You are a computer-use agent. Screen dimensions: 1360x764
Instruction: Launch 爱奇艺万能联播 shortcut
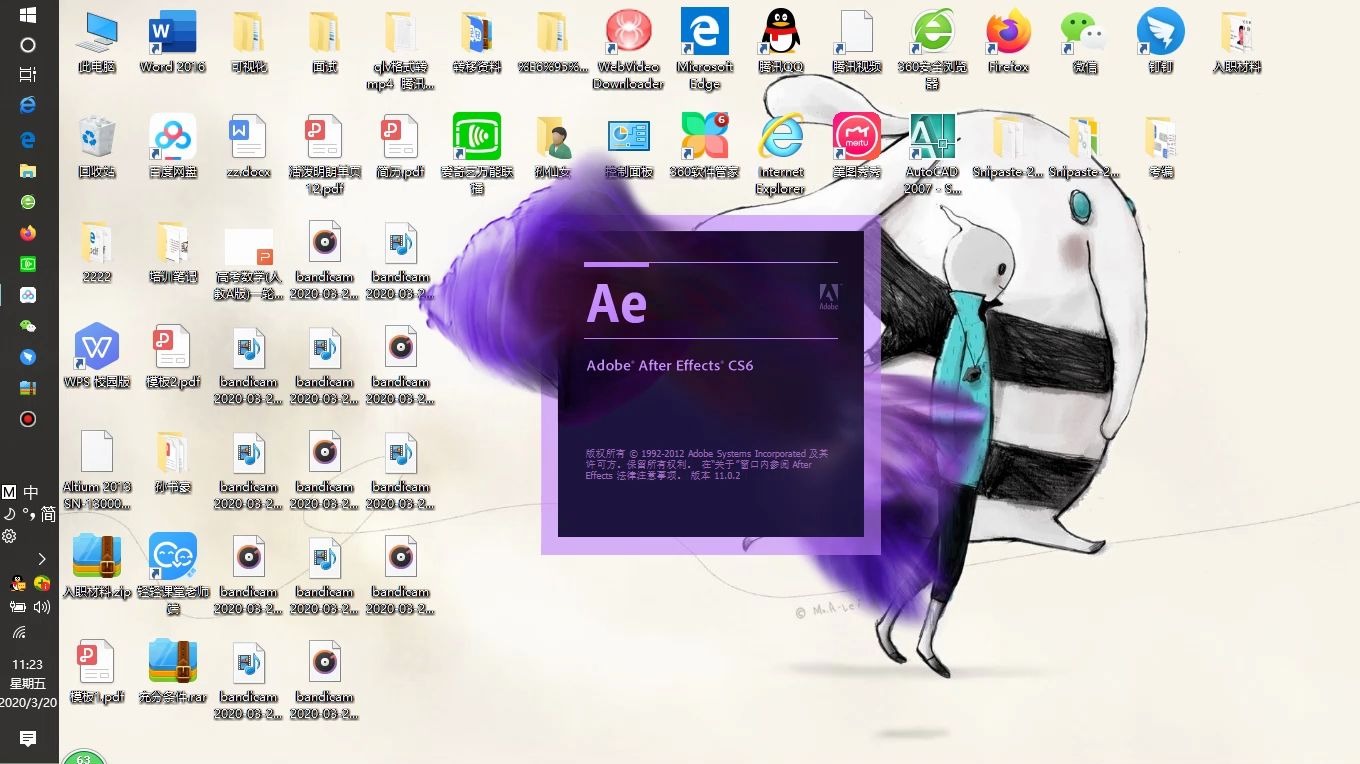[477, 154]
